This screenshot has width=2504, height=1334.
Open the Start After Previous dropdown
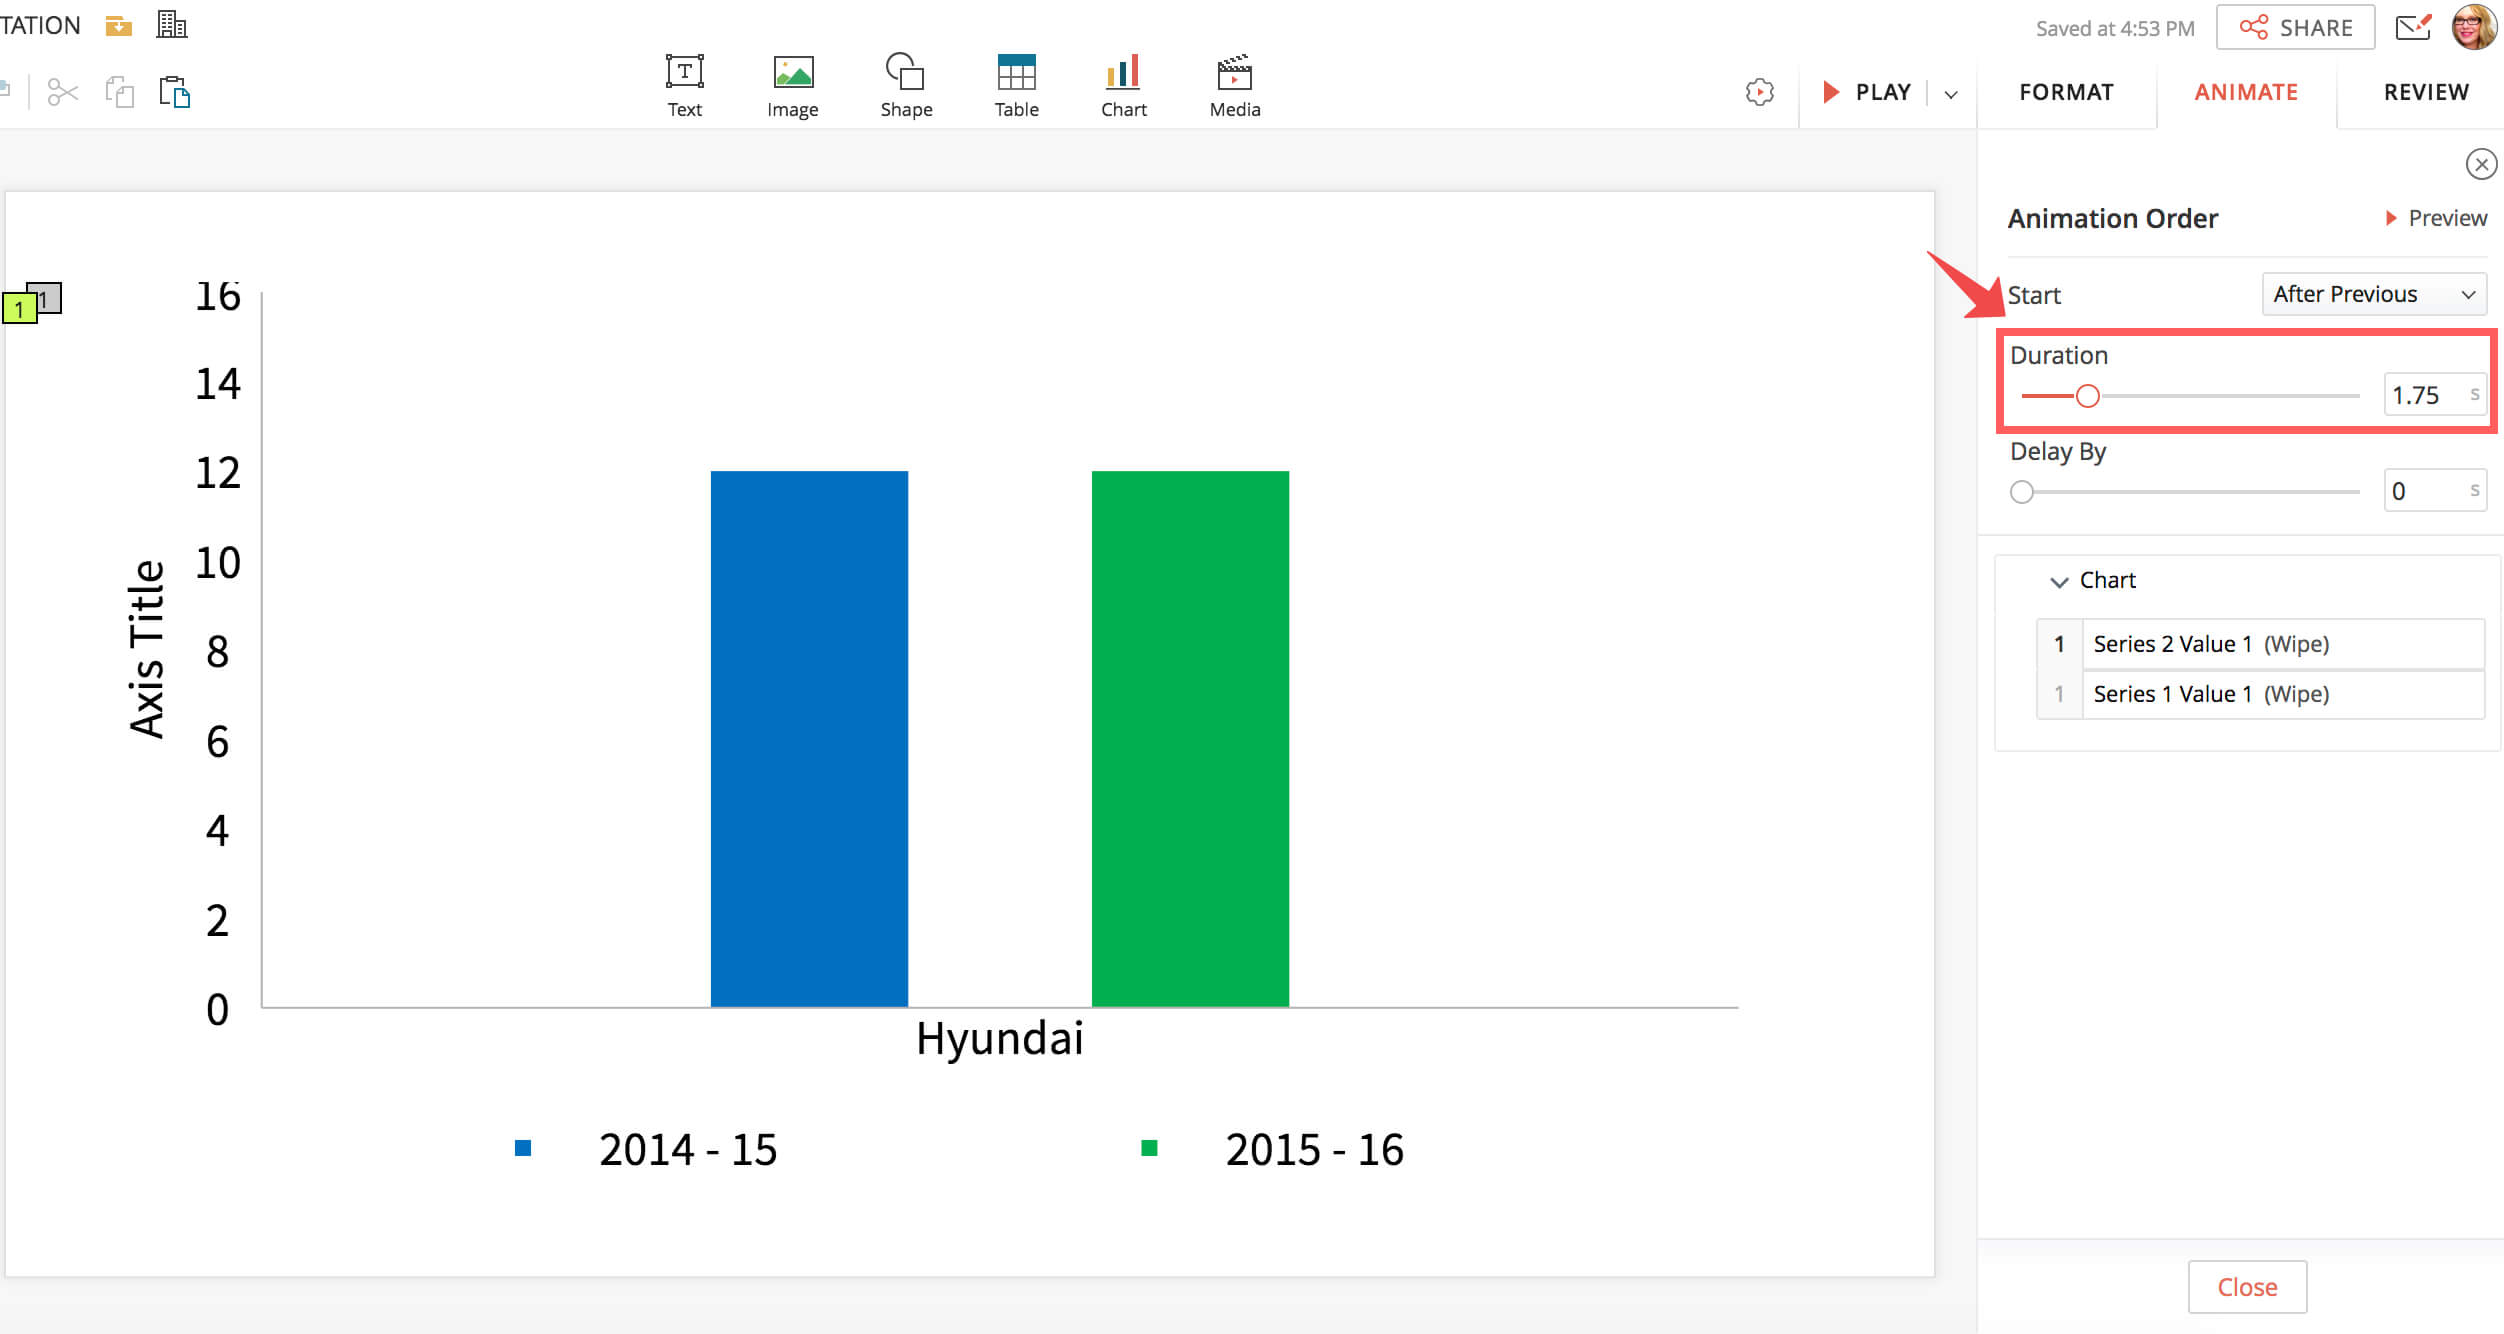click(2373, 294)
